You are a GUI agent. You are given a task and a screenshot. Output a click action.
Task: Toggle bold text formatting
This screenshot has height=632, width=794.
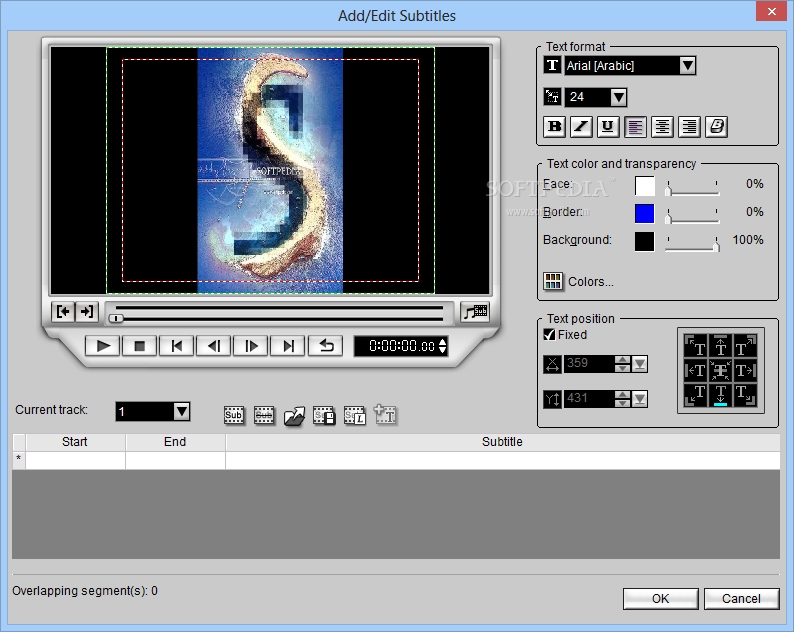(554, 127)
